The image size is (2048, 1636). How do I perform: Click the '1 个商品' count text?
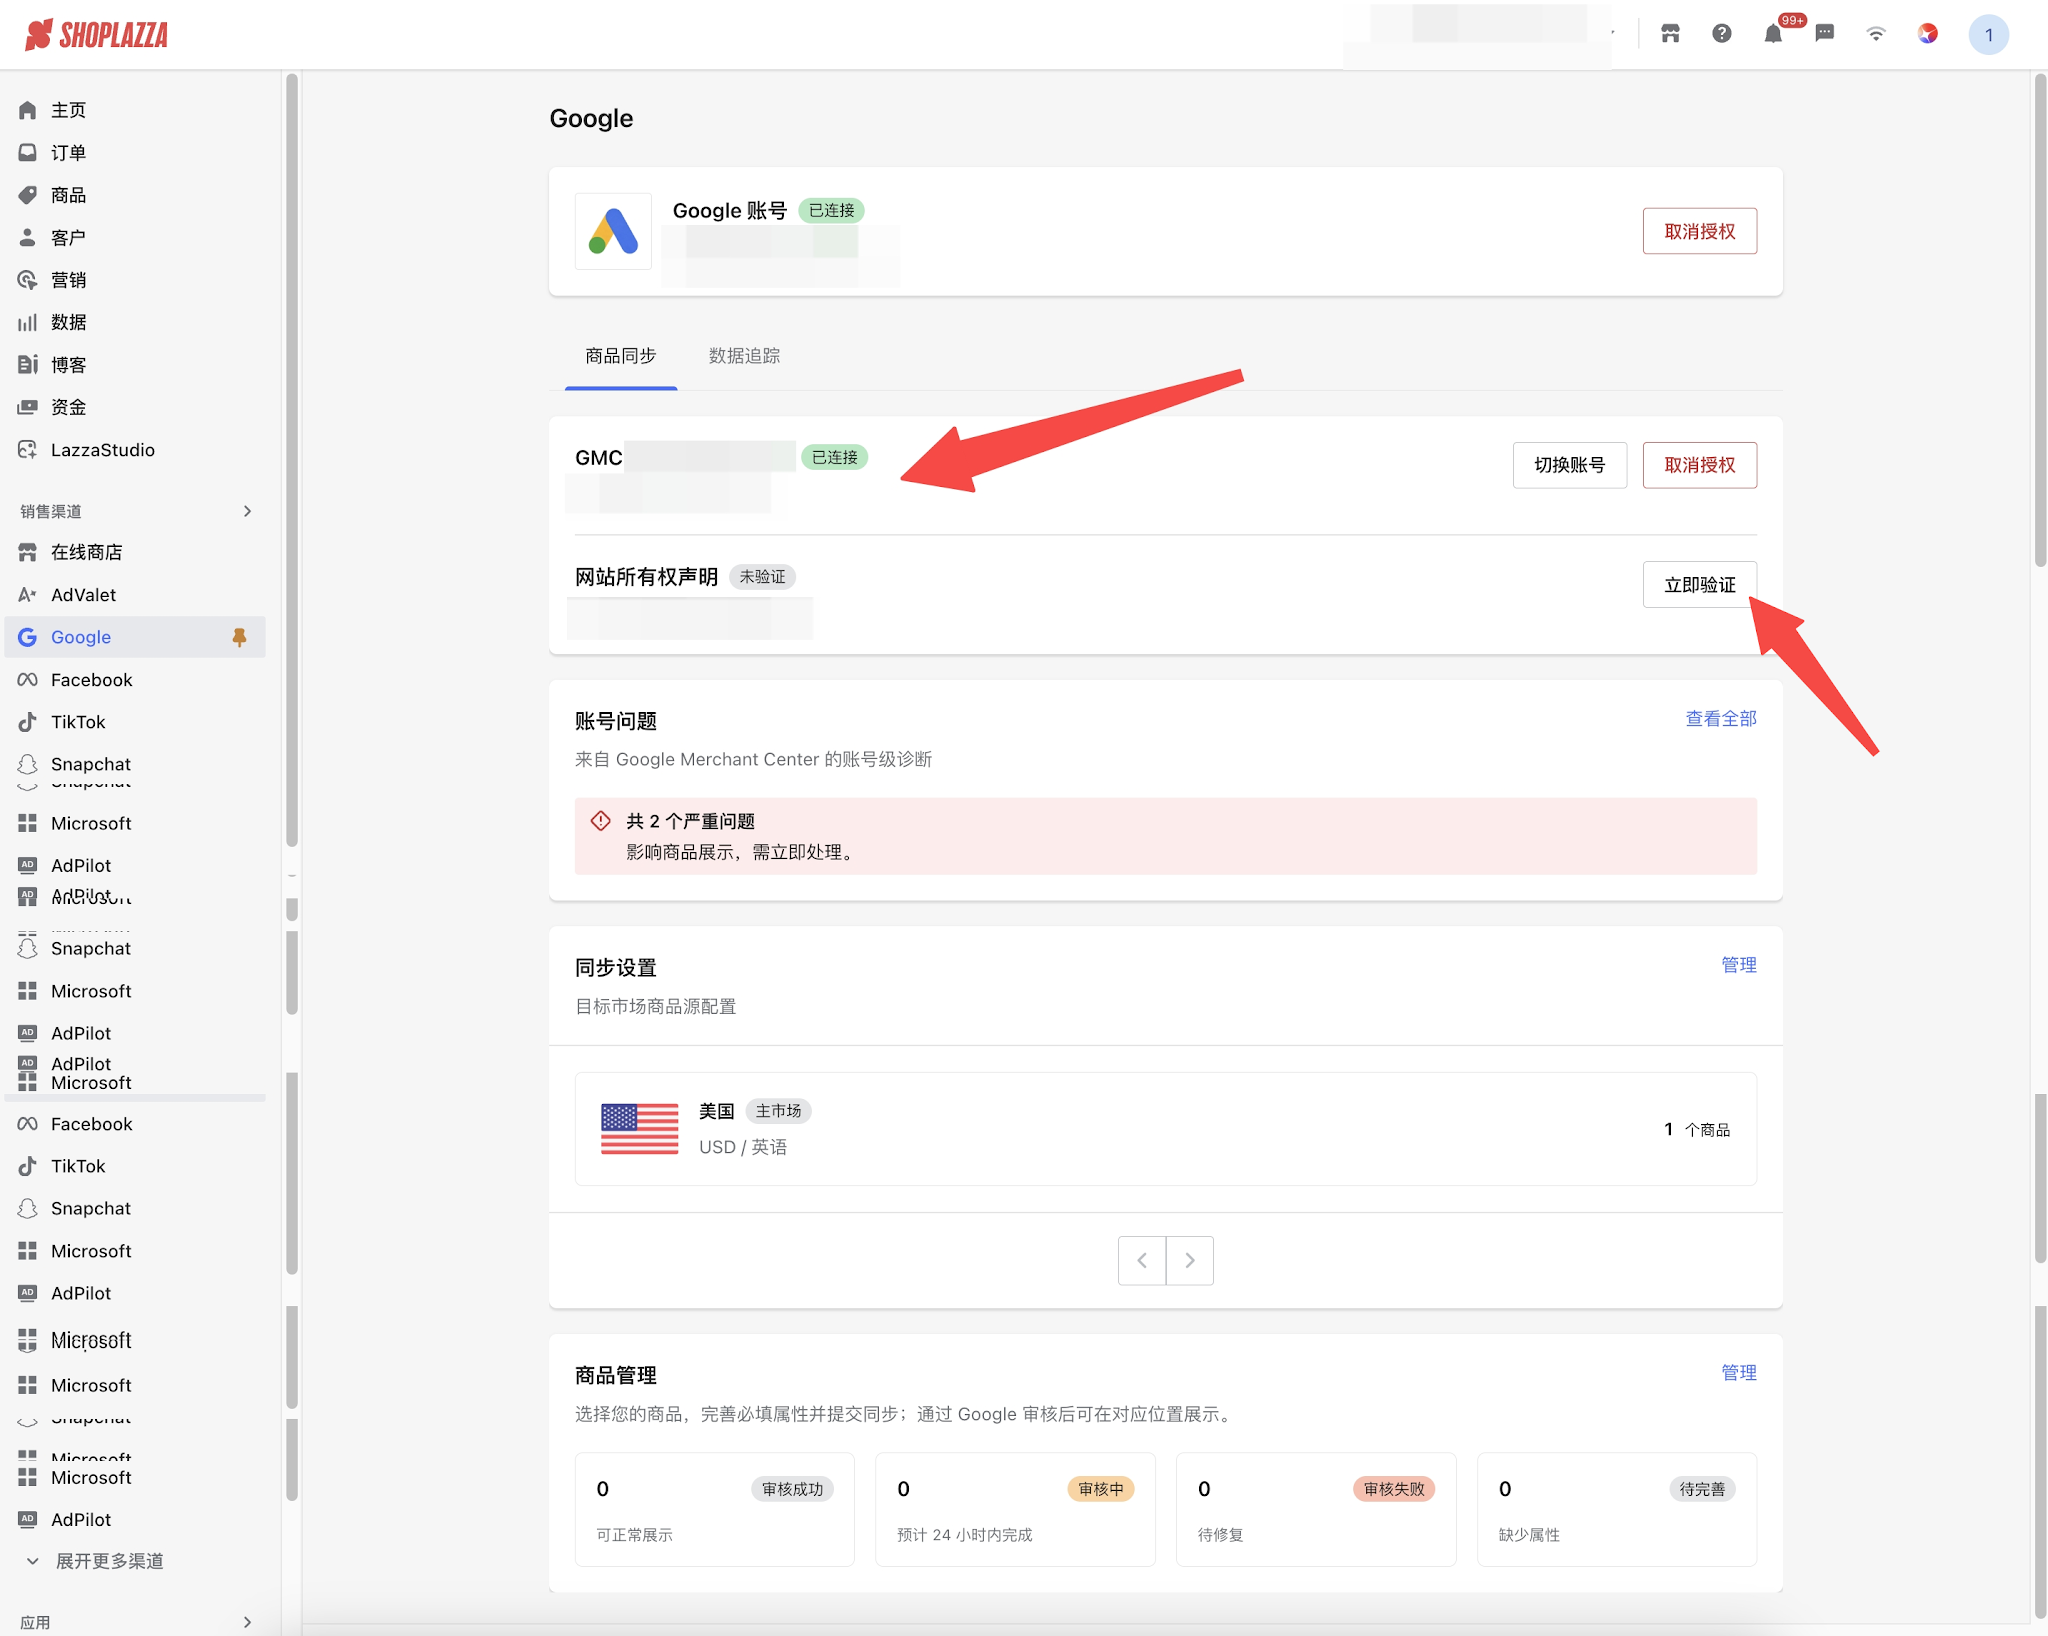pyautogui.click(x=1697, y=1129)
